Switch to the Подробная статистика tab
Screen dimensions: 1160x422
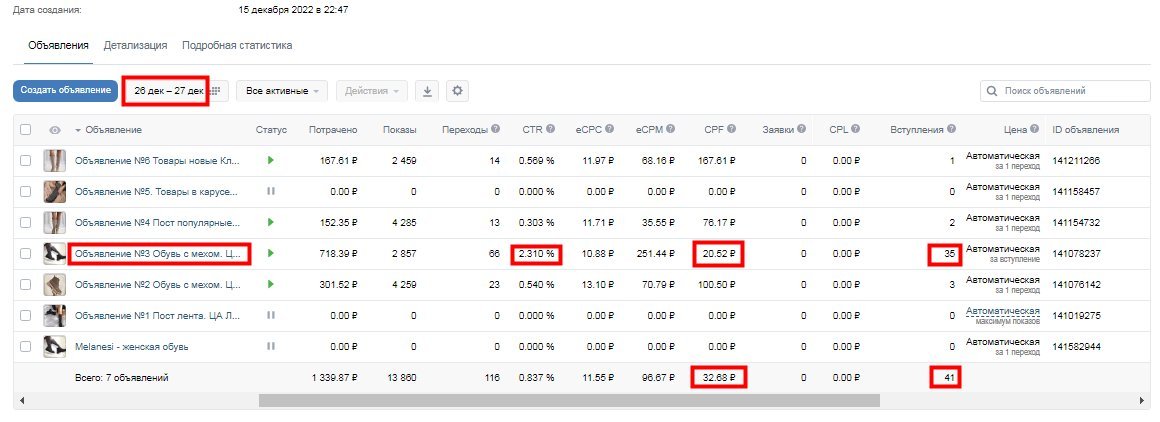coord(237,45)
